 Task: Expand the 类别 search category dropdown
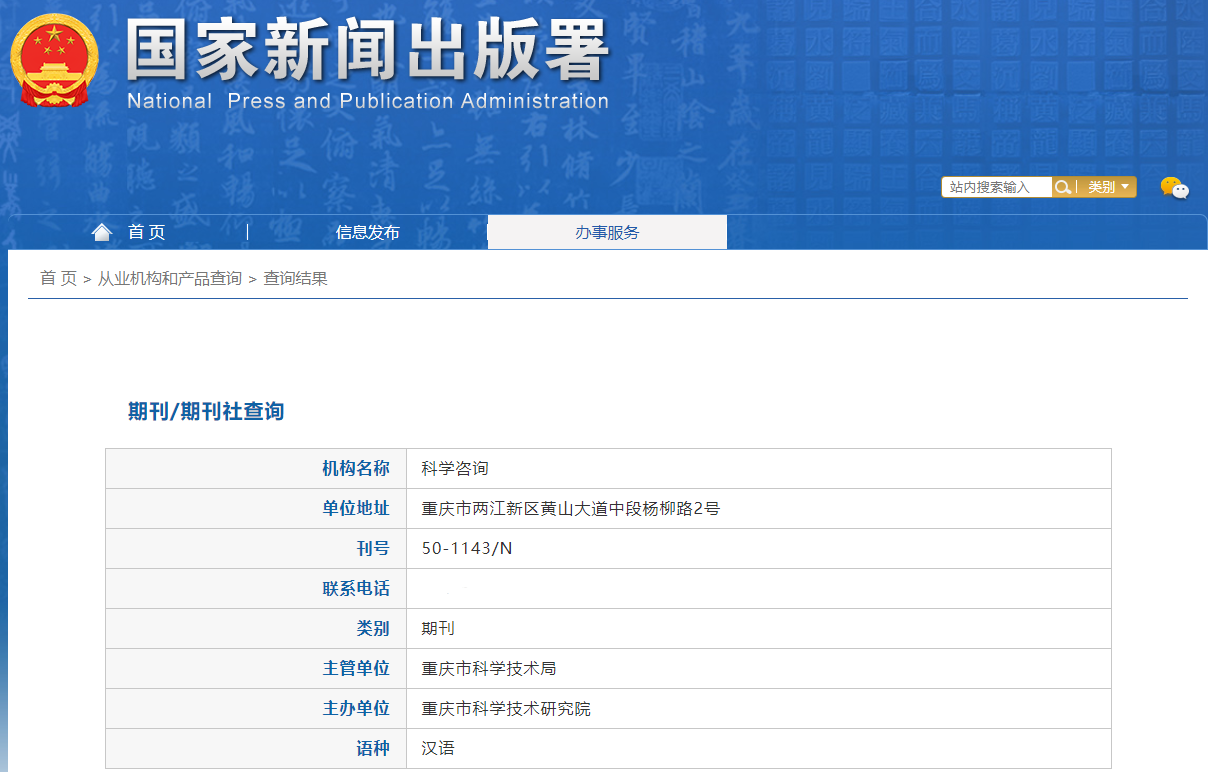[x=1108, y=187]
